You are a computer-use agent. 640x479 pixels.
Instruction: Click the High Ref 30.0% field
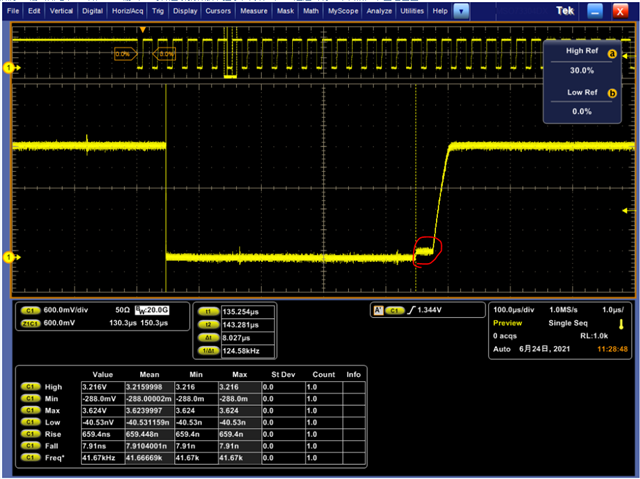point(581,70)
